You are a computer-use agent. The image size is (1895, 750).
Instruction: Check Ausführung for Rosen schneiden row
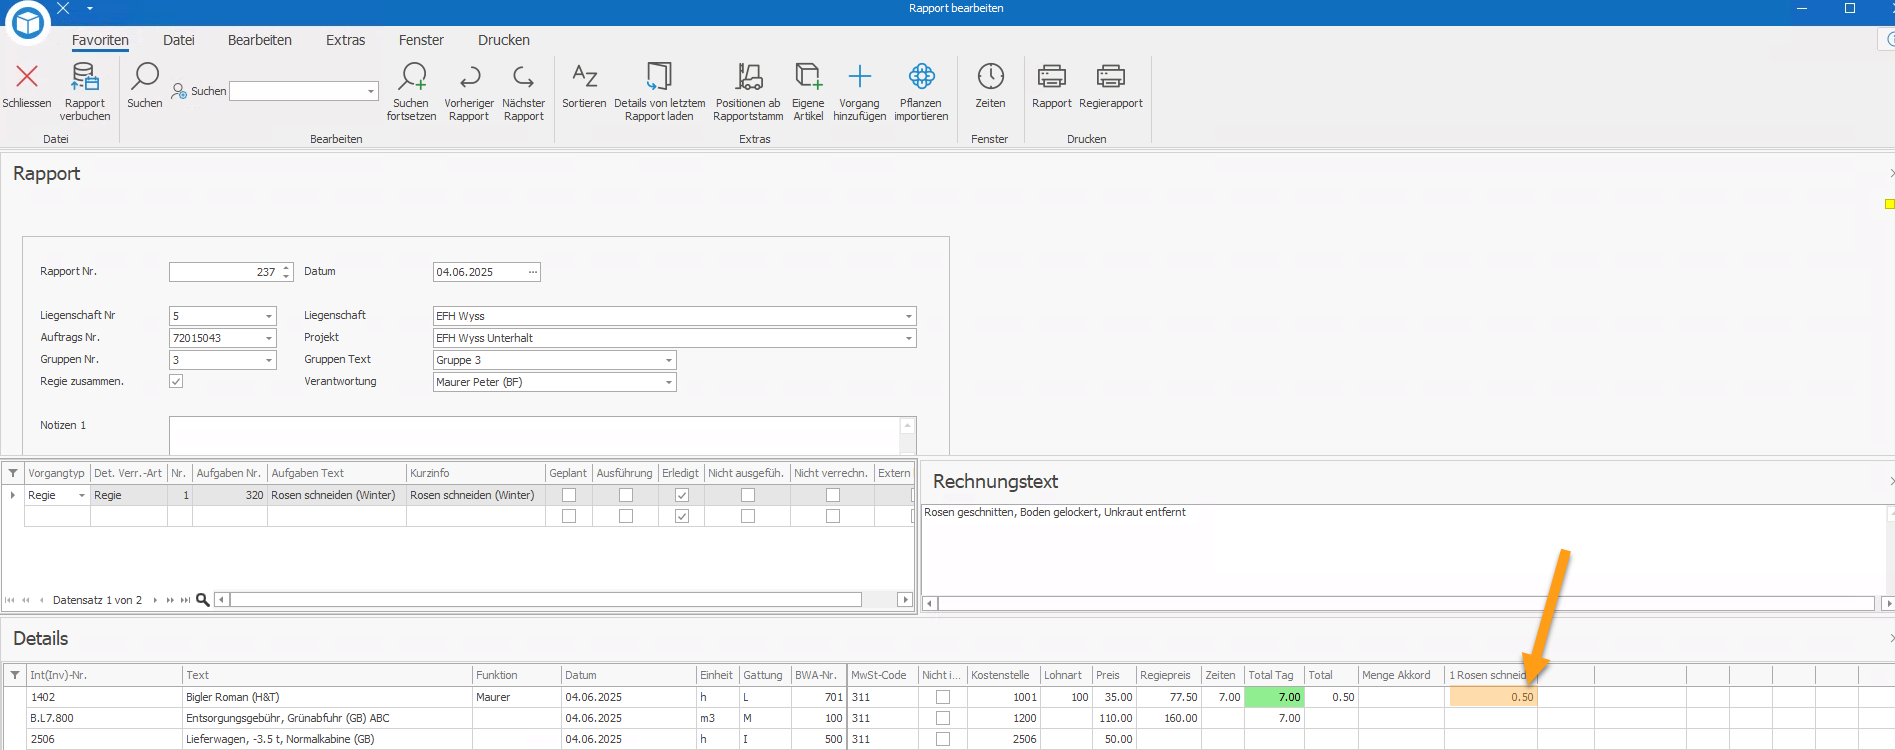(x=626, y=495)
